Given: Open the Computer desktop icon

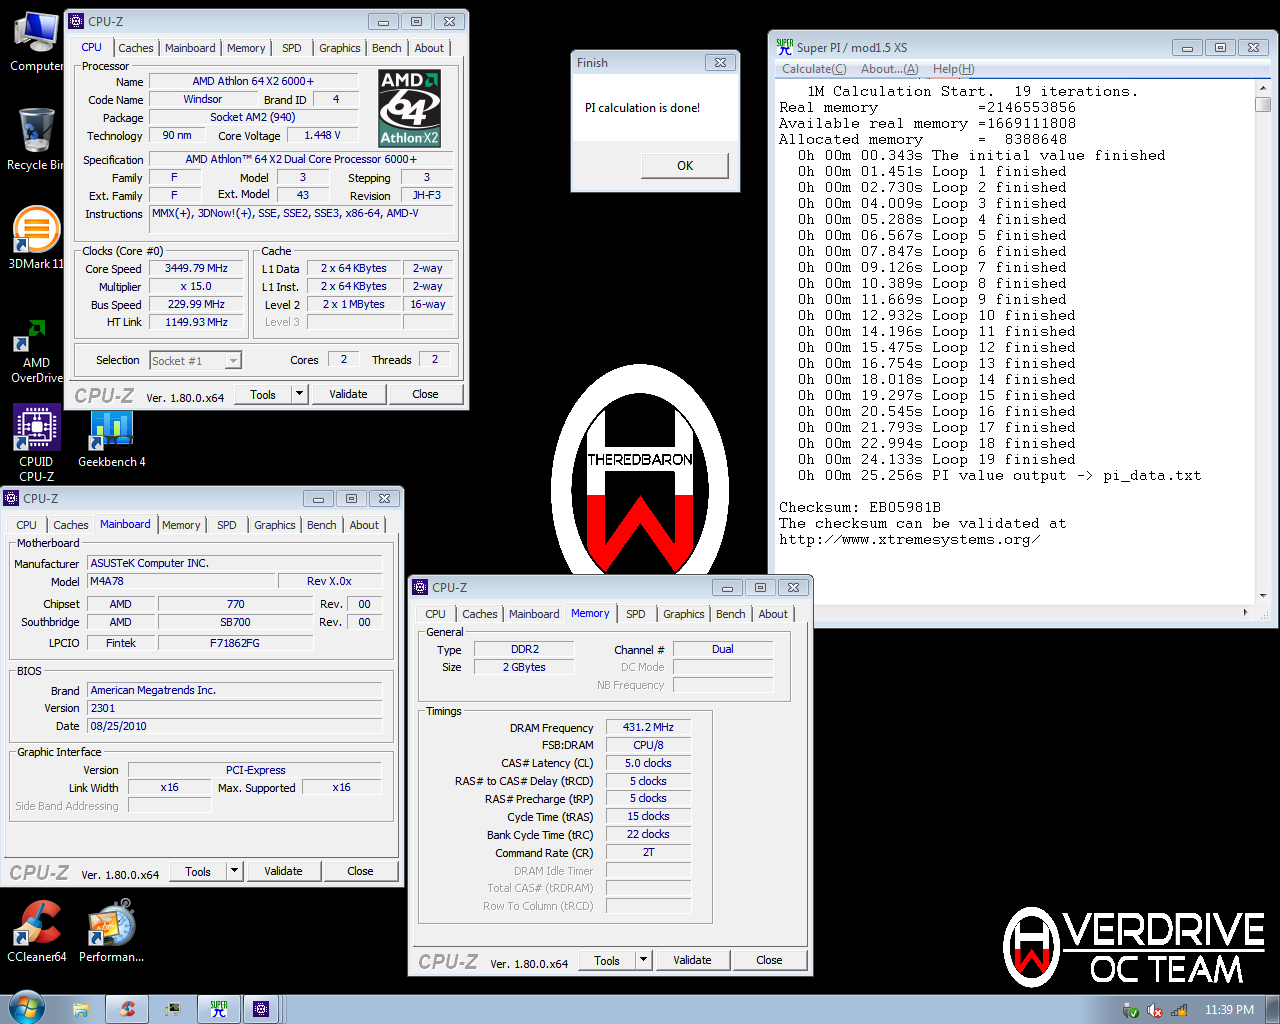Looking at the screenshot, I should tap(36, 40).
